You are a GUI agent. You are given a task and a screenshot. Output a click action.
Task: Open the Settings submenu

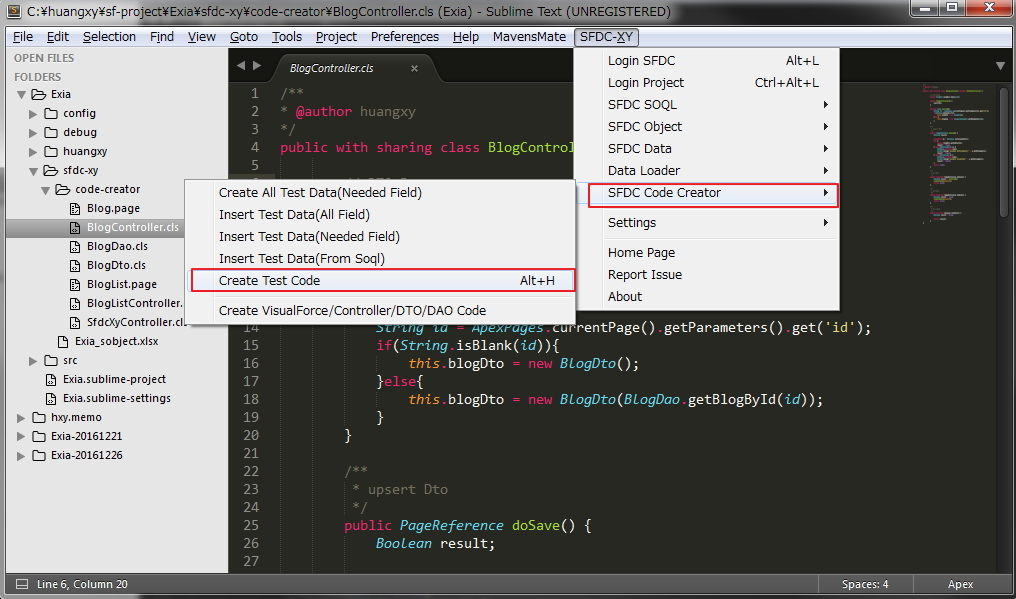(707, 223)
